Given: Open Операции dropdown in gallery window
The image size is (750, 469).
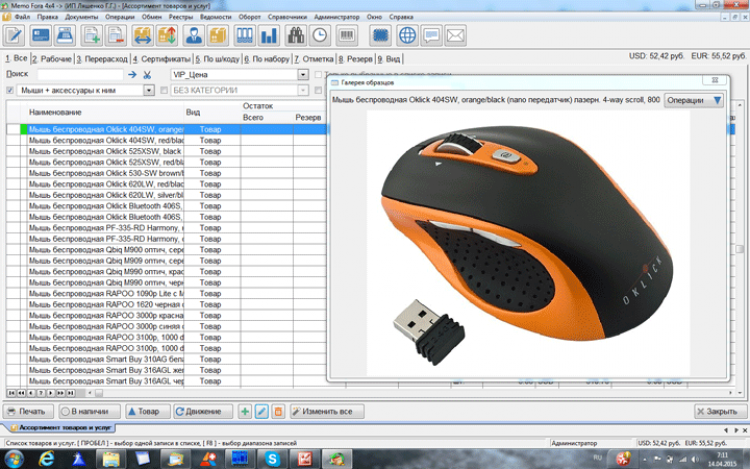Looking at the screenshot, I should [x=694, y=100].
